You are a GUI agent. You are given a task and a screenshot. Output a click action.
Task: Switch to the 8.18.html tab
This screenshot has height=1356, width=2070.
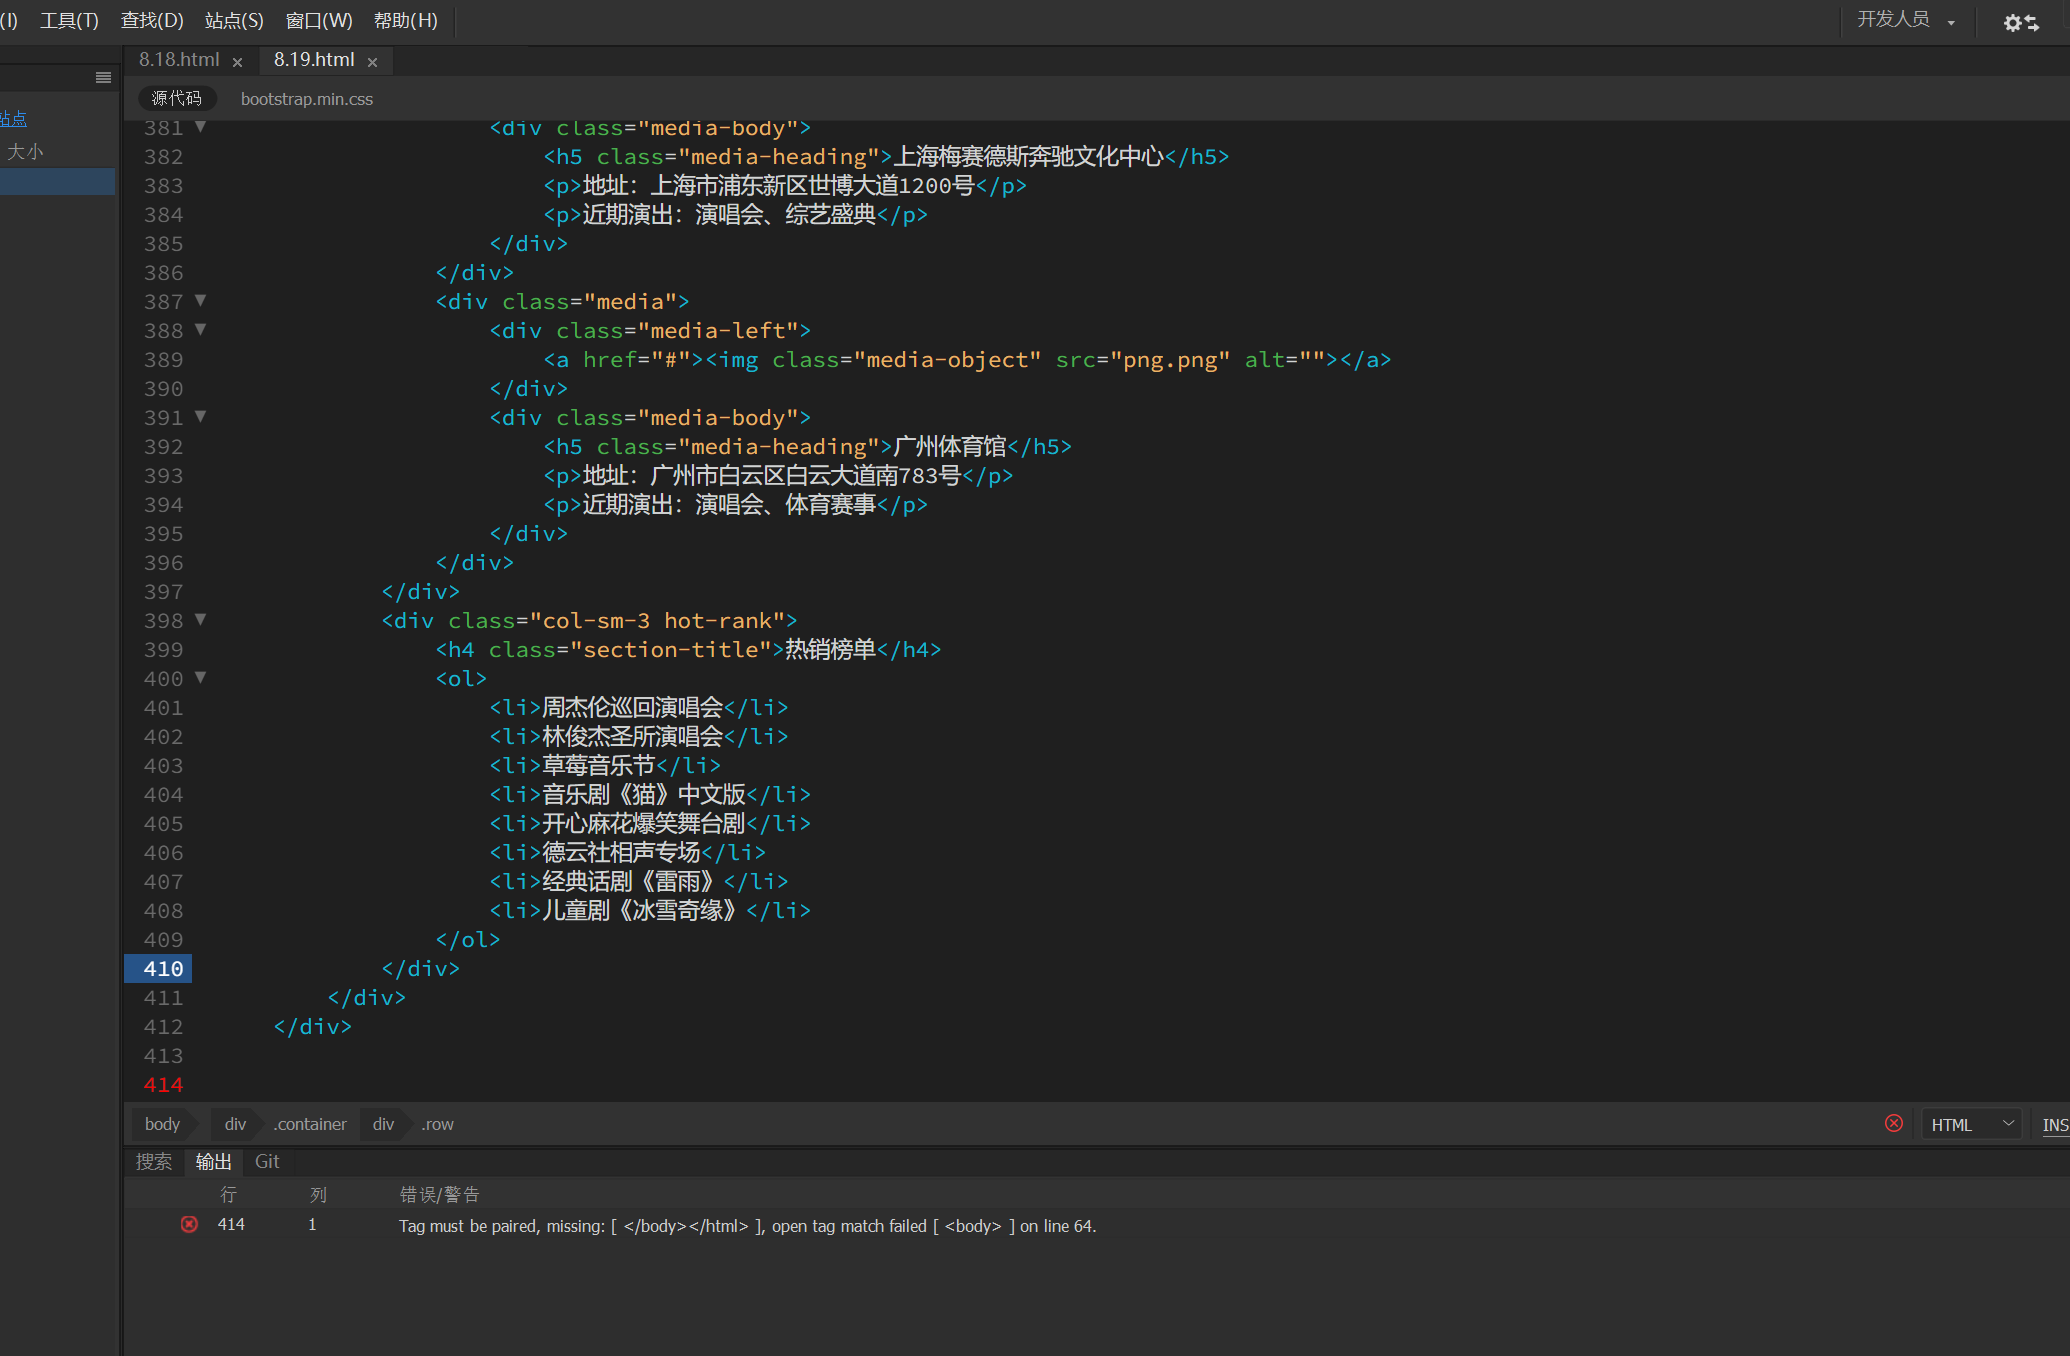(179, 60)
